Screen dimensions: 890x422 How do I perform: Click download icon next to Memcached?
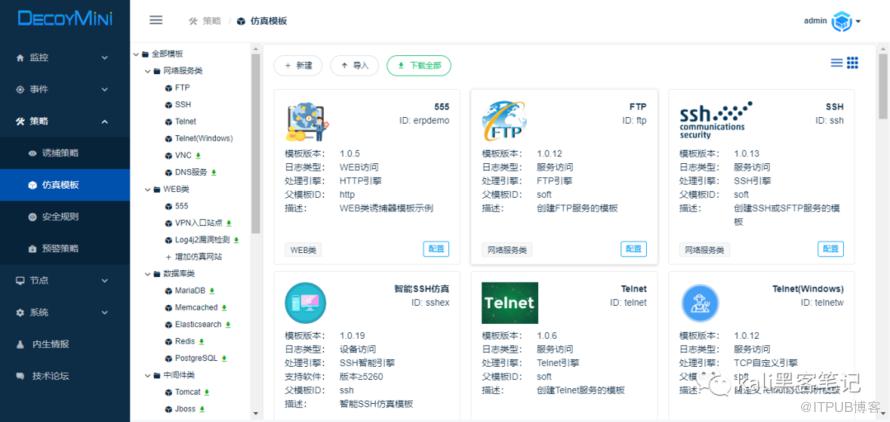224,307
